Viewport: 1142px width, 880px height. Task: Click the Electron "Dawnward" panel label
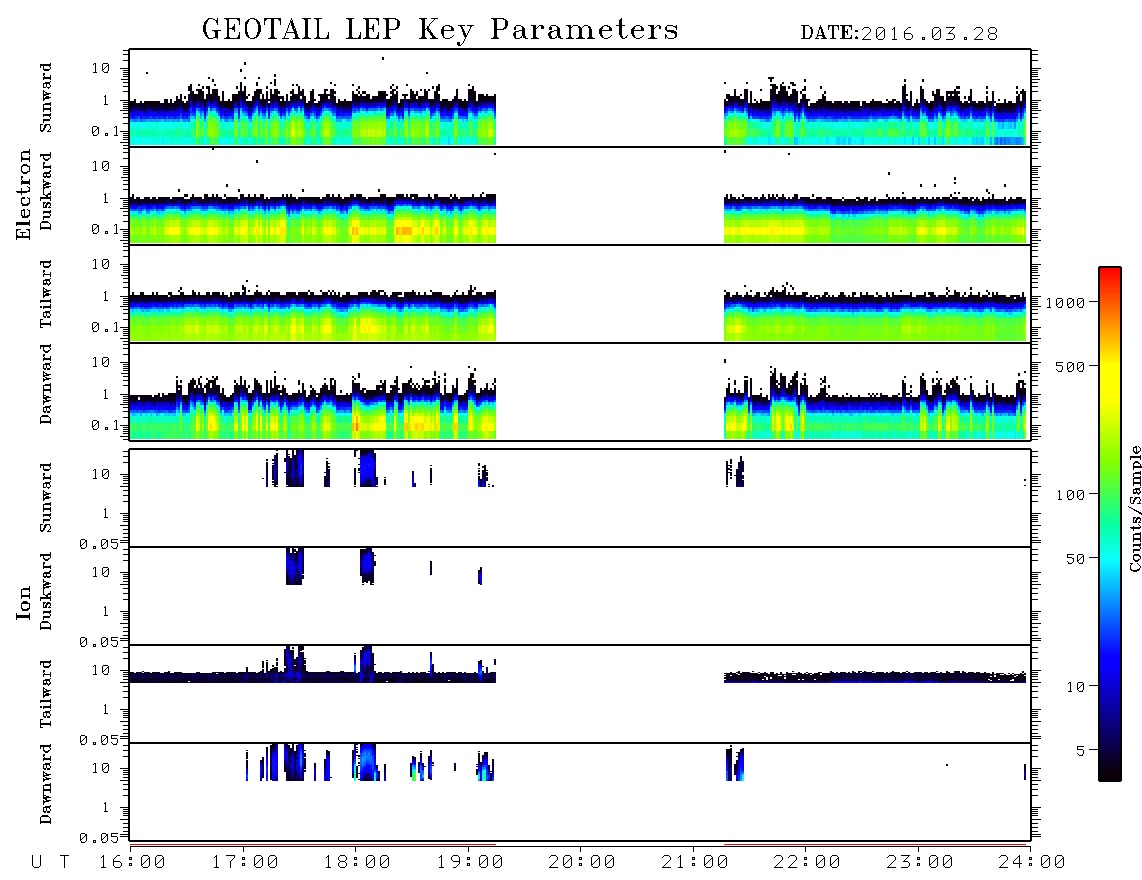click(x=45, y=384)
